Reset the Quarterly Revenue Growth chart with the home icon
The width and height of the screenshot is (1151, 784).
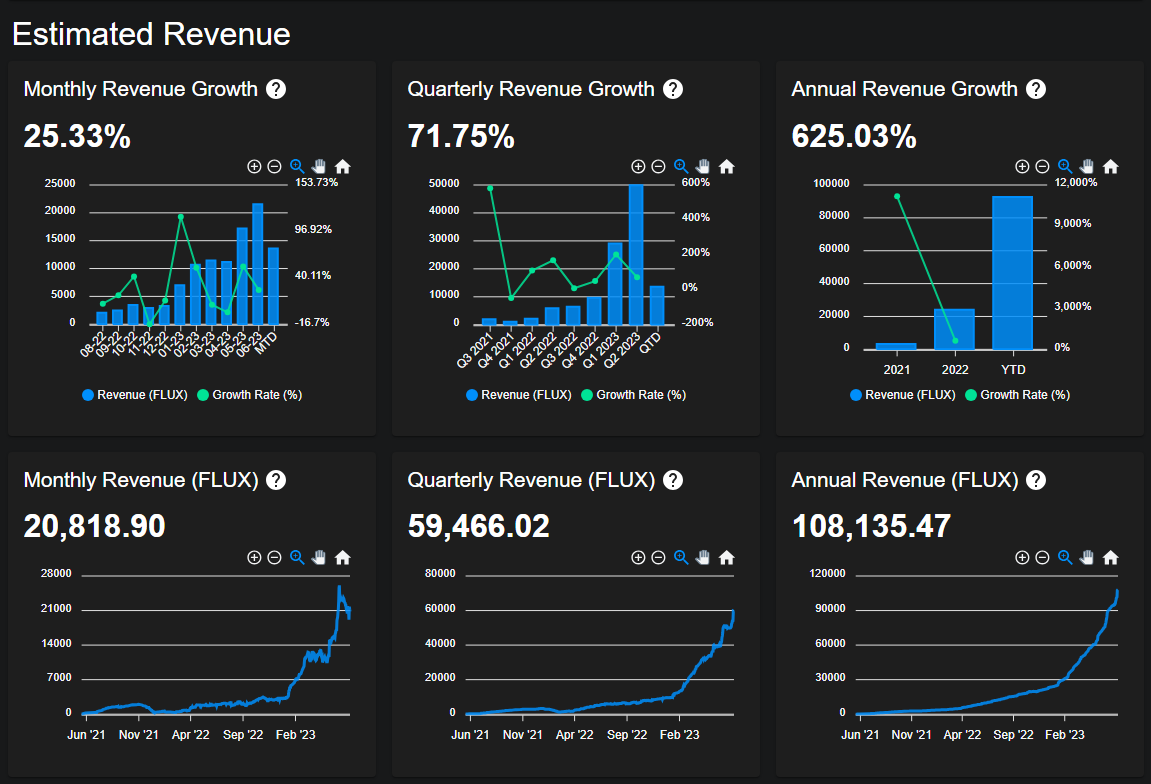[727, 167]
